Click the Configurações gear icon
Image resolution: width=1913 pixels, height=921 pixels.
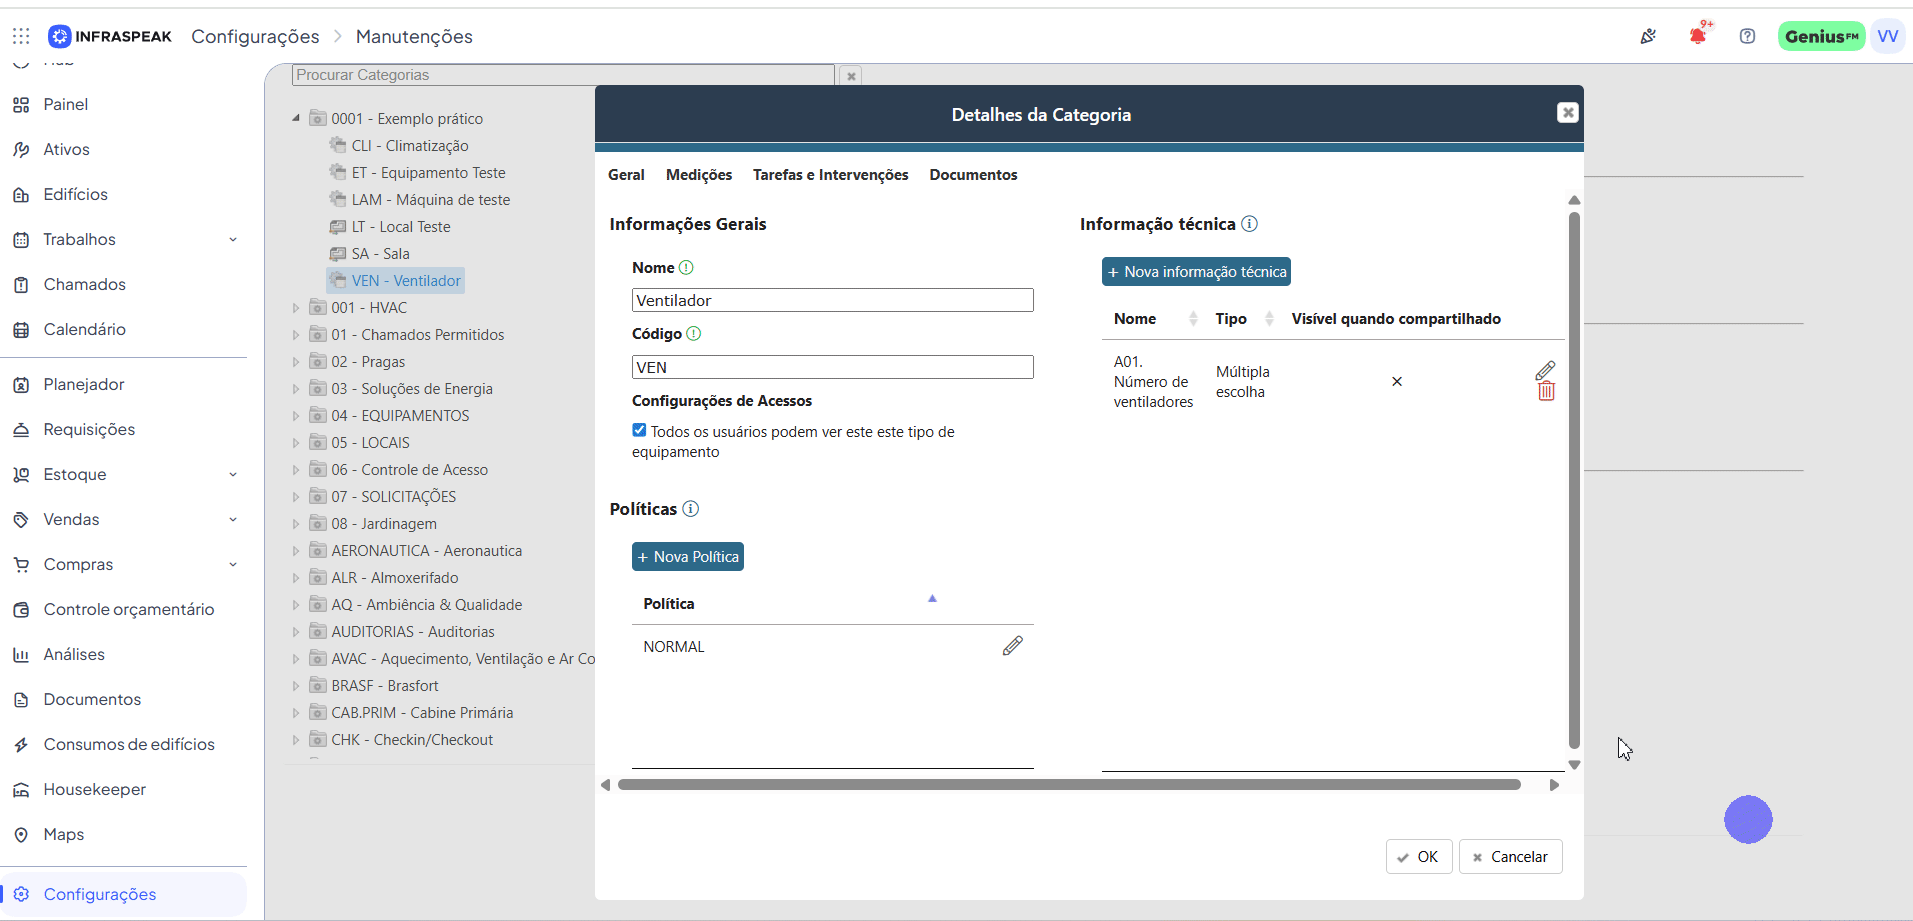[x=21, y=894]
